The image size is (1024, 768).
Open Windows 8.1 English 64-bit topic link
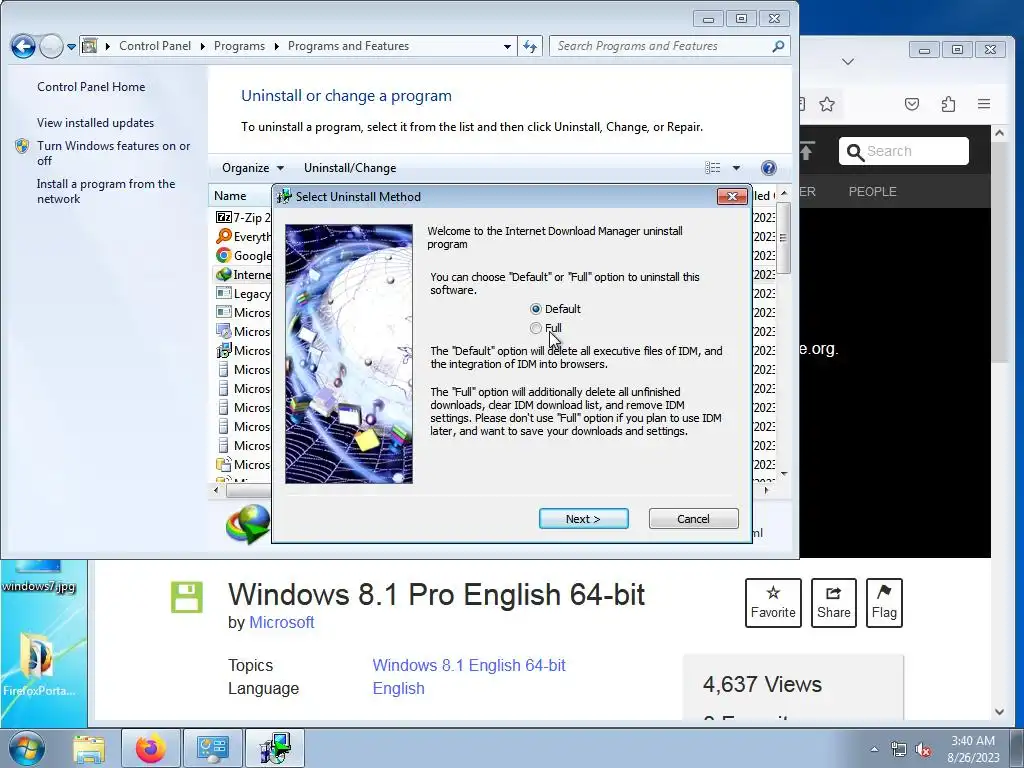tap(469, 665)
